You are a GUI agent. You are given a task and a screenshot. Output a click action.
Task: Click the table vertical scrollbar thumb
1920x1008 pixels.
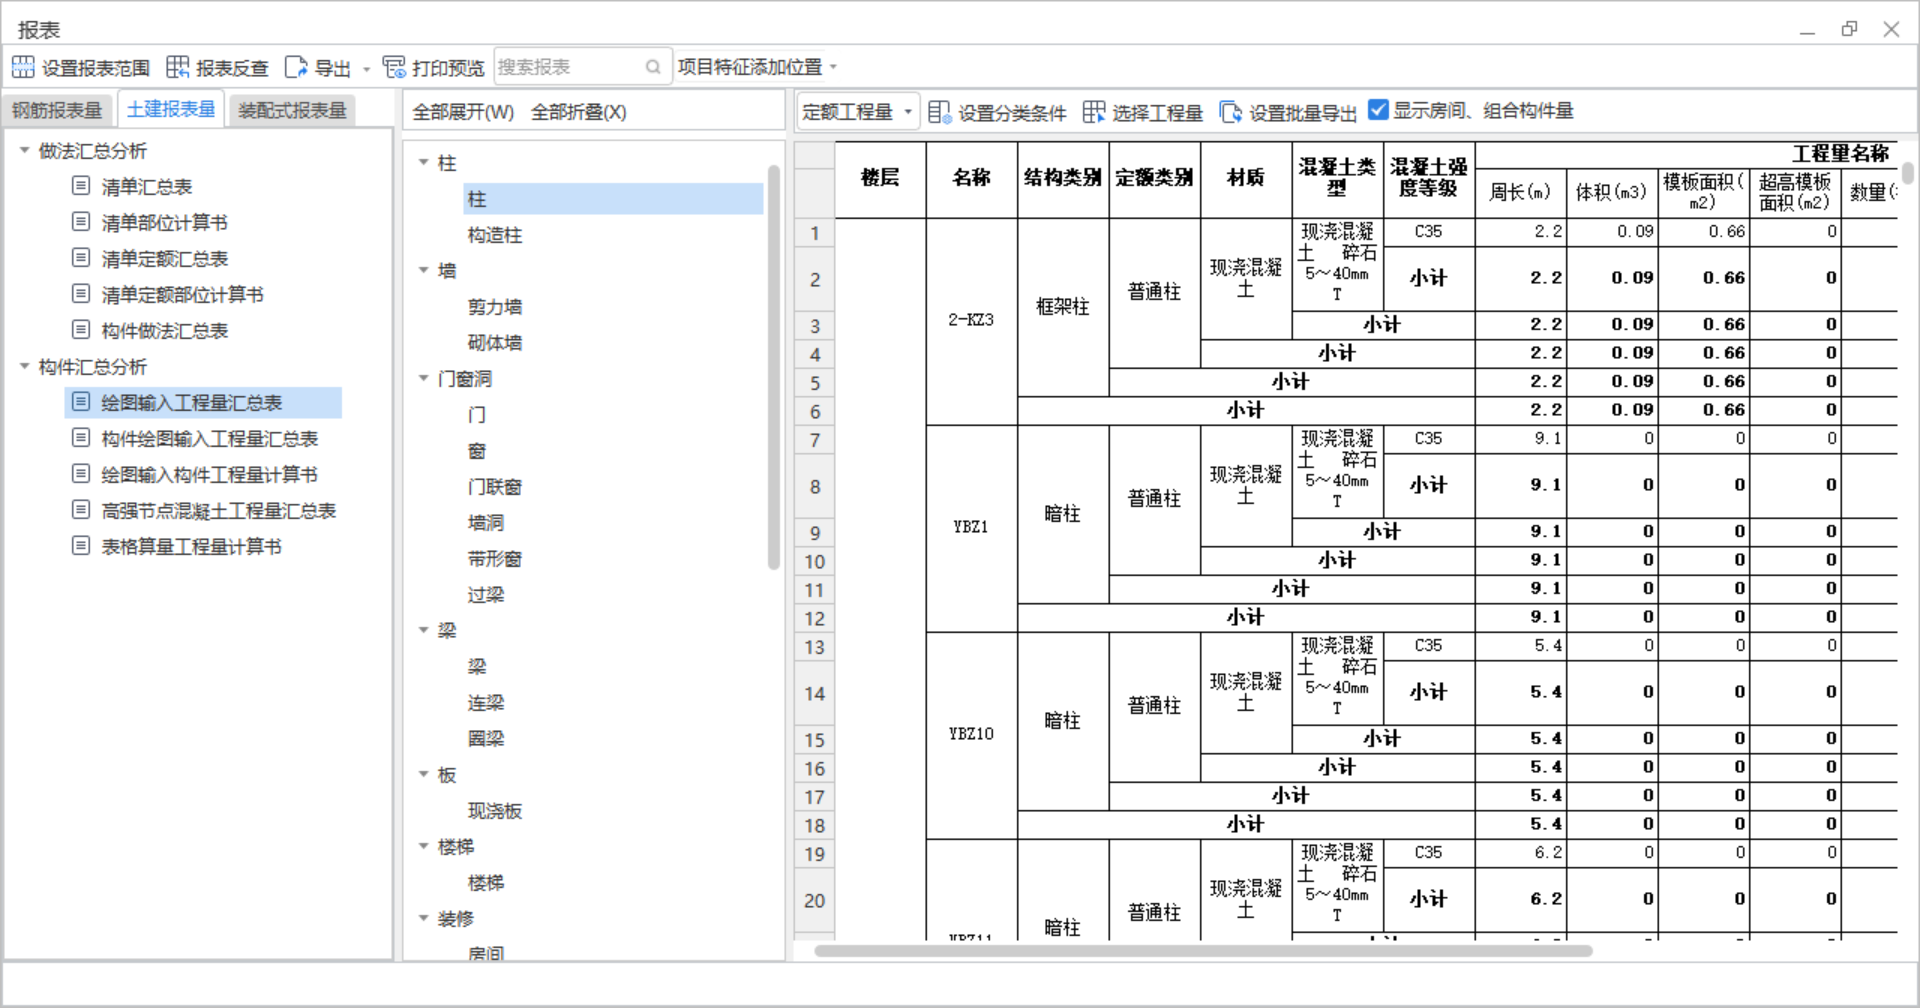(1908, 173)
